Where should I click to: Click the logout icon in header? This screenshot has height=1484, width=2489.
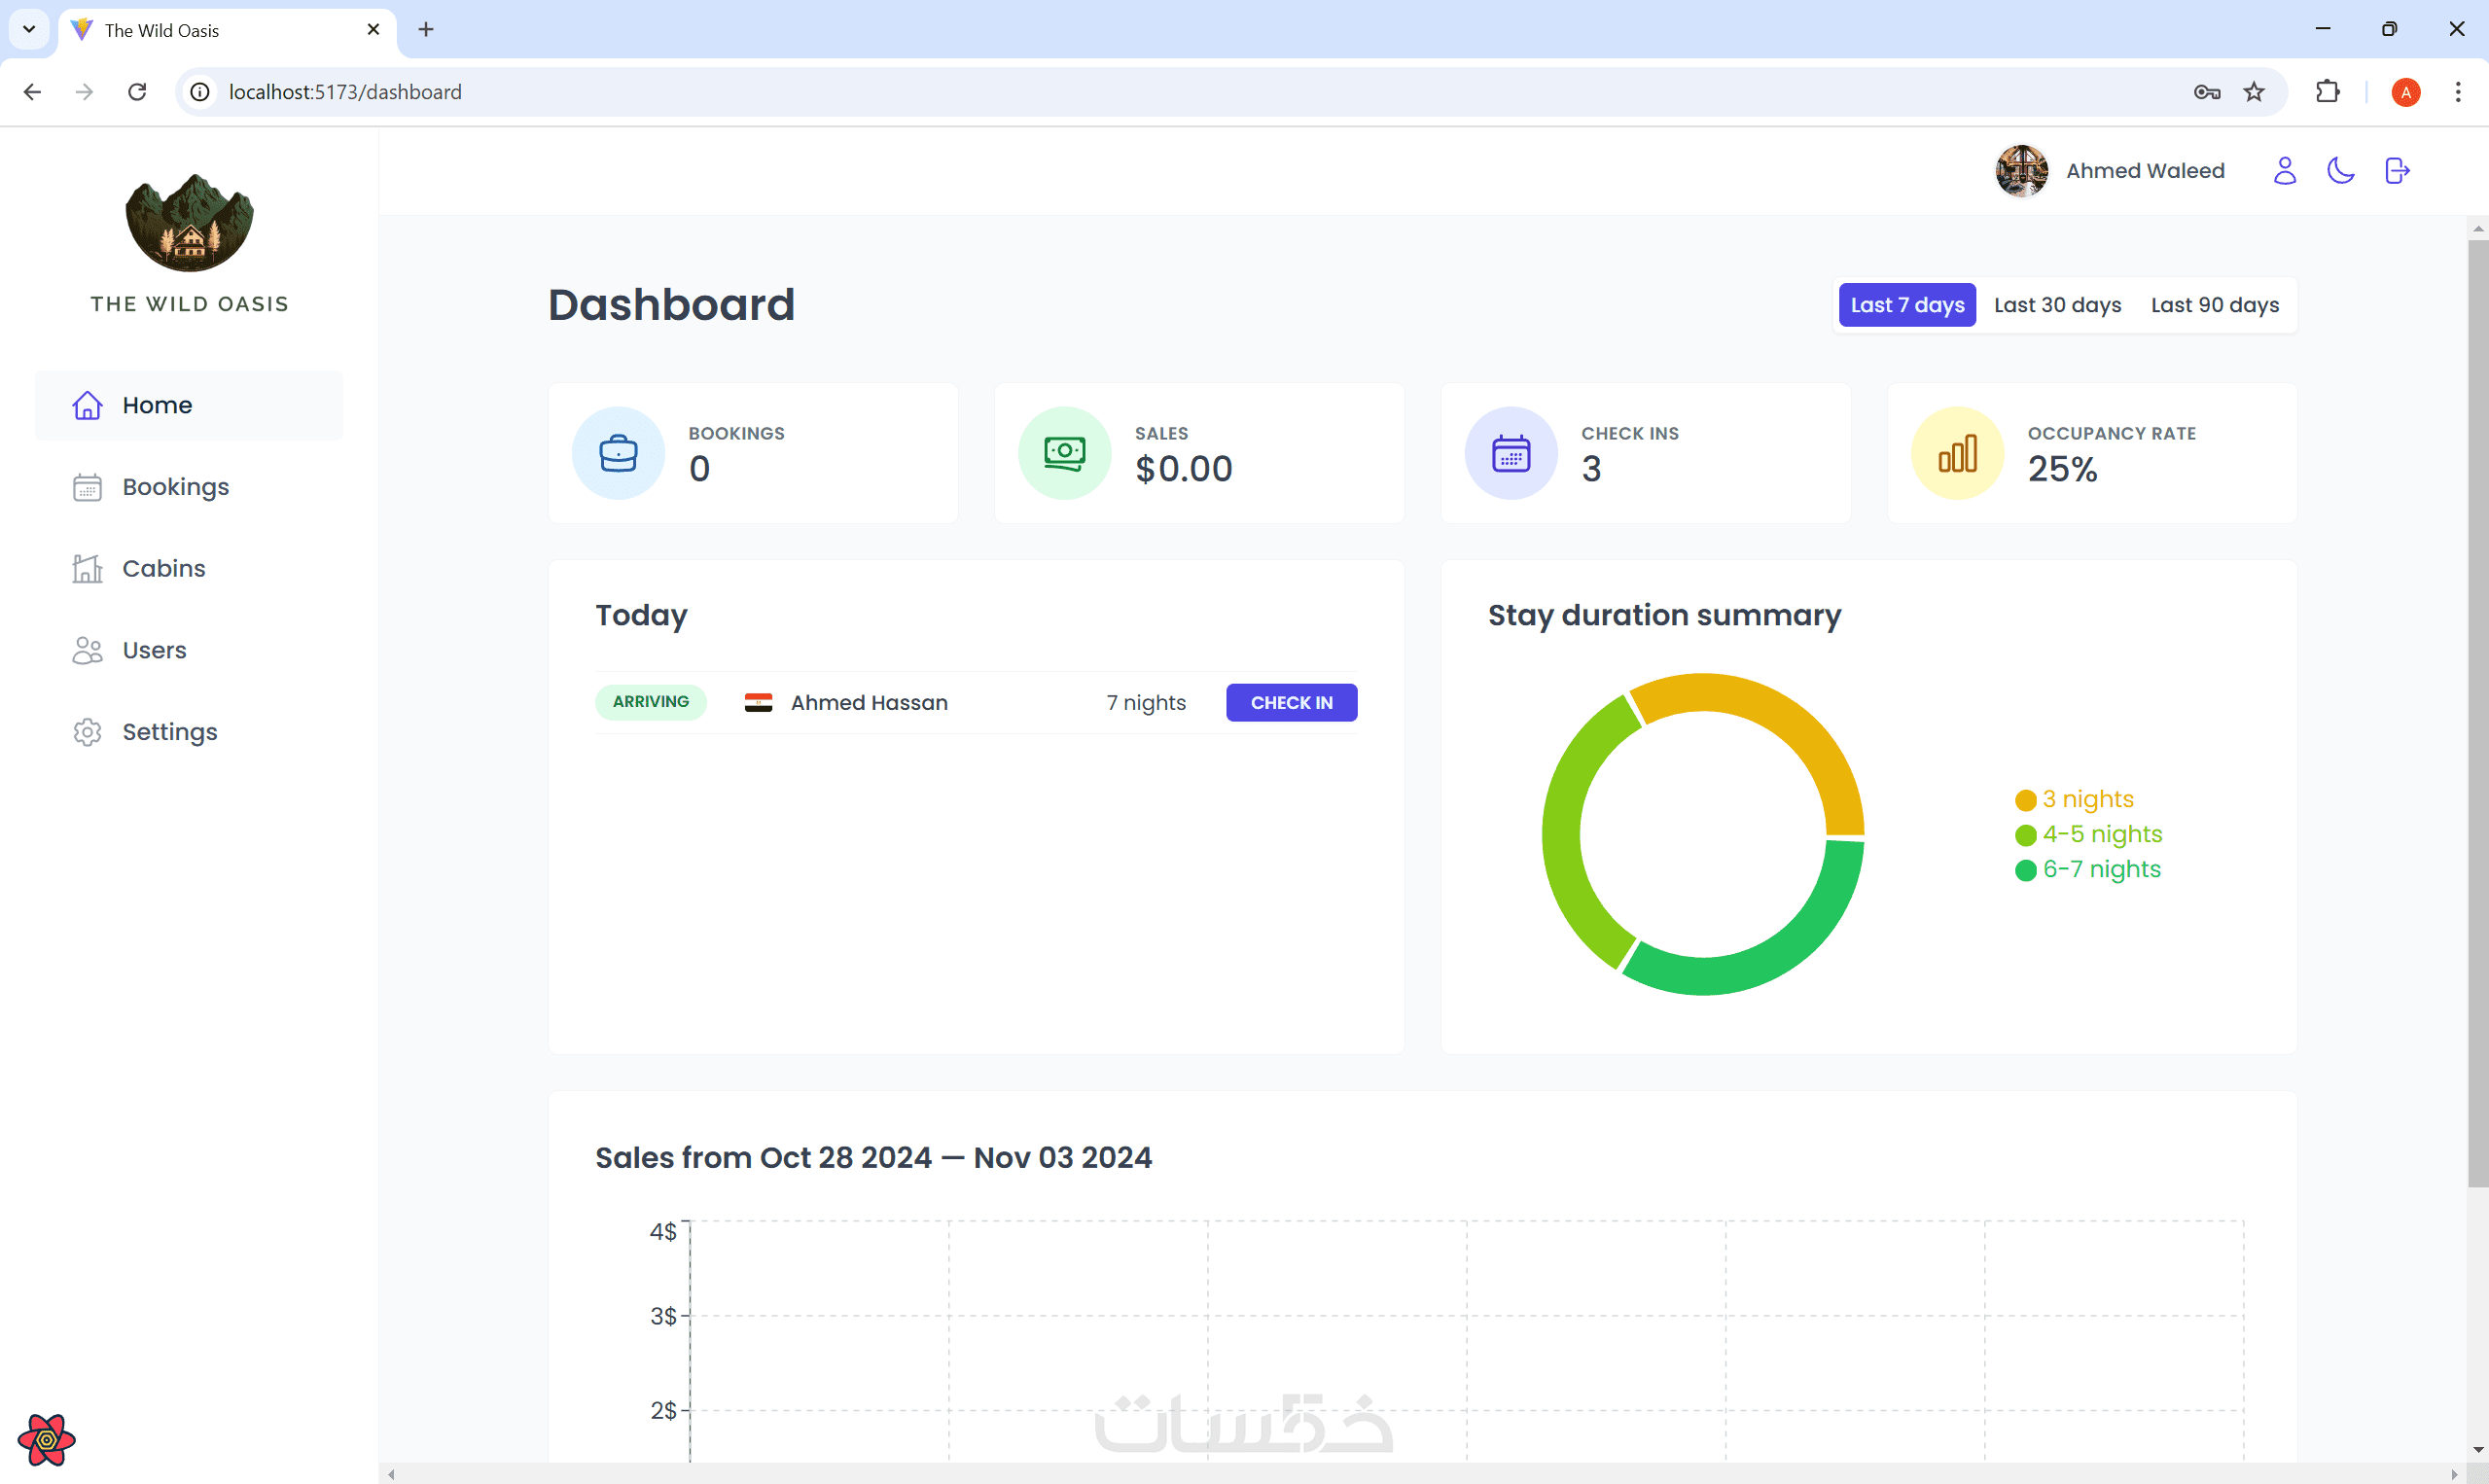point(2396,171)
